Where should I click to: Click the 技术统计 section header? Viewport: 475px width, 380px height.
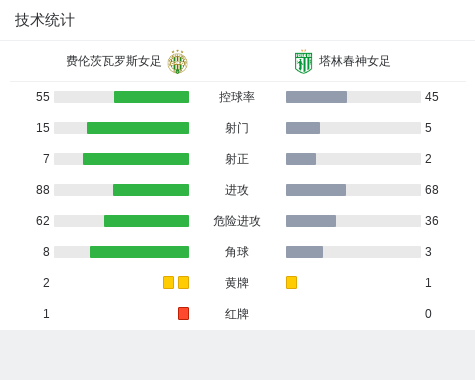coord(45,20)
